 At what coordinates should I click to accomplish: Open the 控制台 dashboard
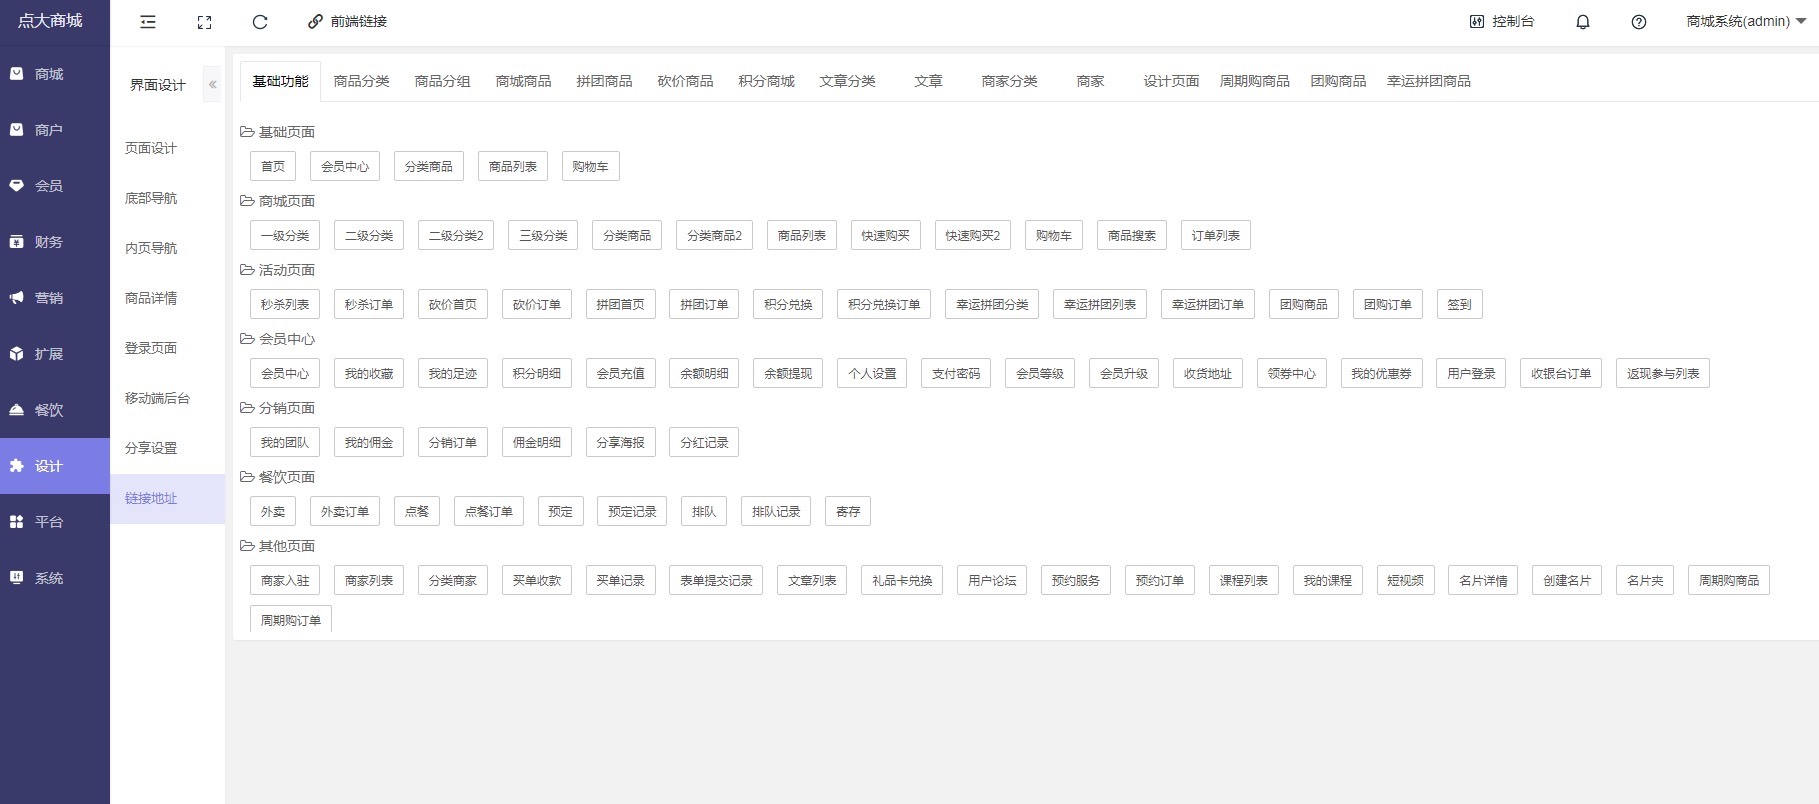coord(1501,21)
